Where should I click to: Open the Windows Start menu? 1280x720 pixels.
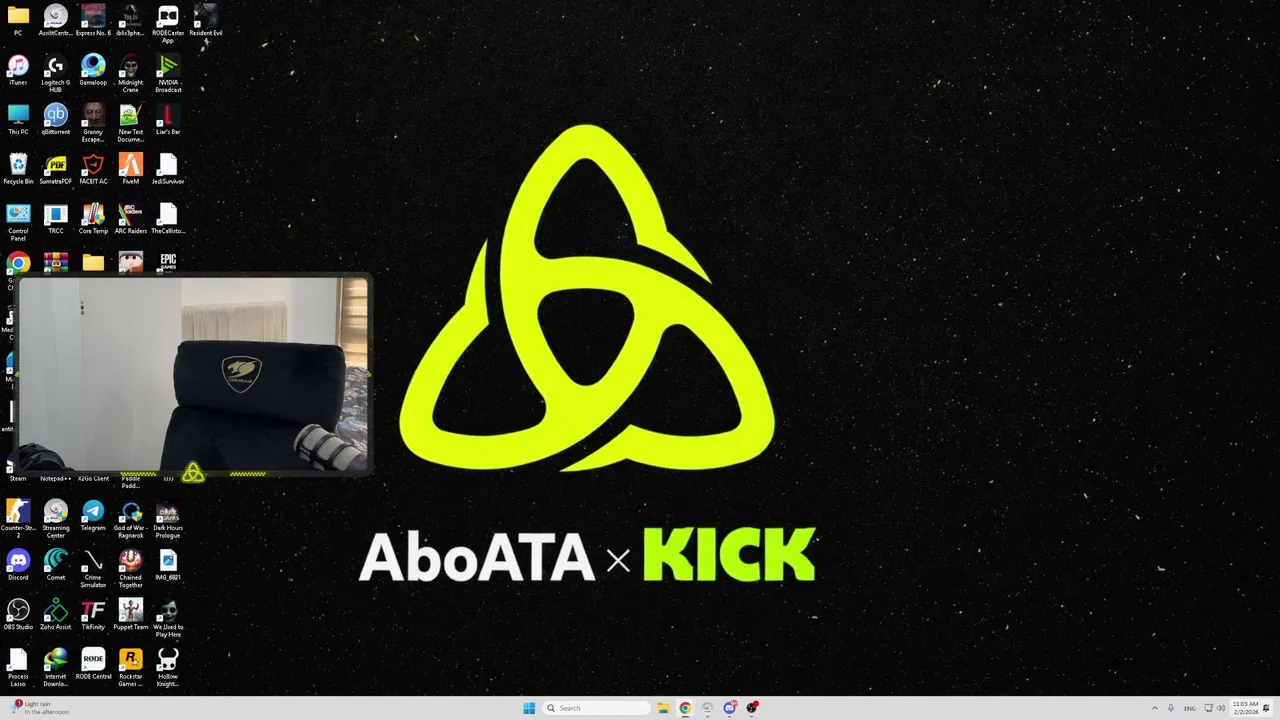[x=529, y=708]
